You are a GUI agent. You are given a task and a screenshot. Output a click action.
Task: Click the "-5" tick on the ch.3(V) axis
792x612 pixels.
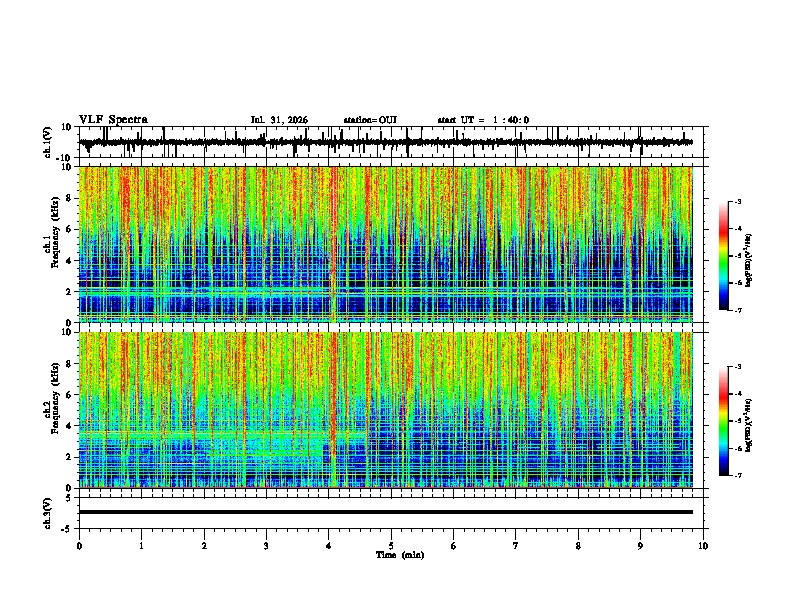[x=67, y=529]
